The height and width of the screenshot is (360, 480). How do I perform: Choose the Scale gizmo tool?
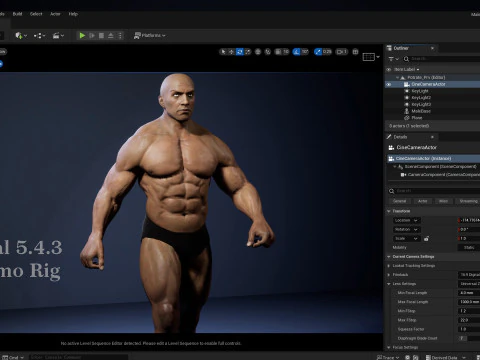248,52
